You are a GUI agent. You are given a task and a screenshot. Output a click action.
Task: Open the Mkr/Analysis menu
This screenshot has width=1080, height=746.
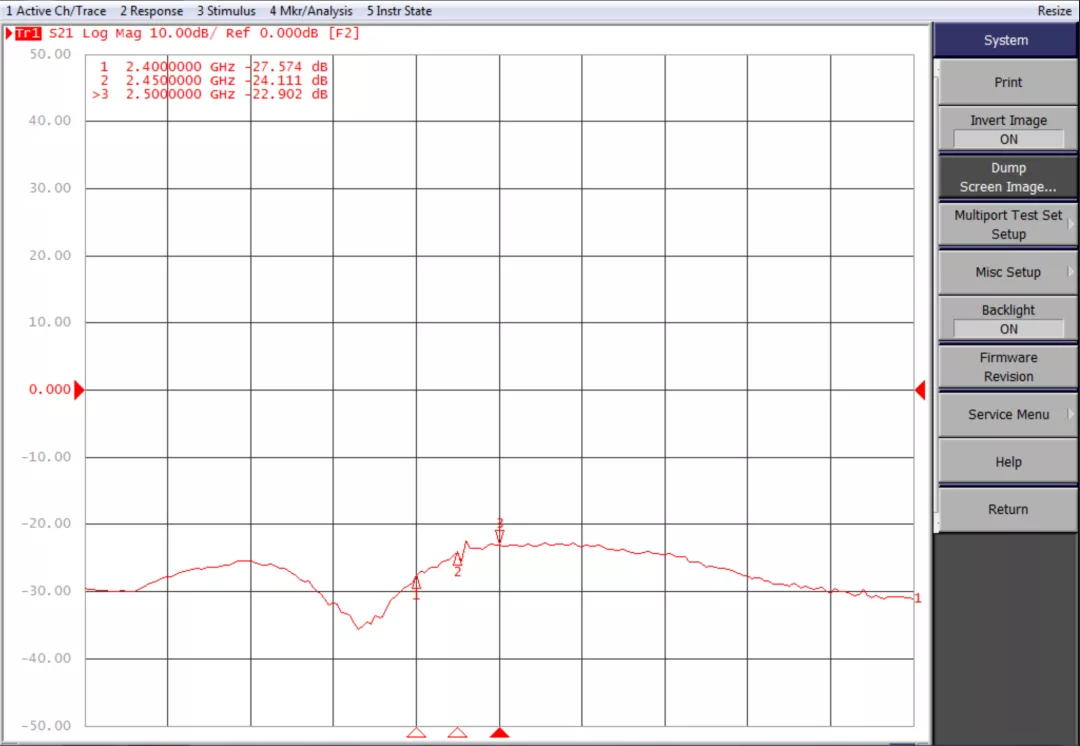(310, 11)
